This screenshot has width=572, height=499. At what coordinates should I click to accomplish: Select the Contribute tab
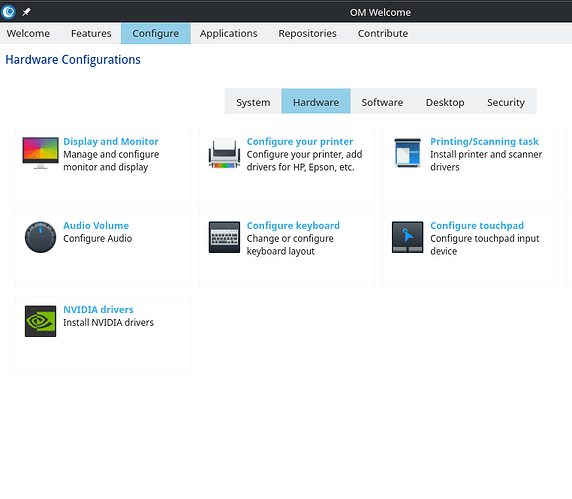pyautogui.click(x=383, y=33)
